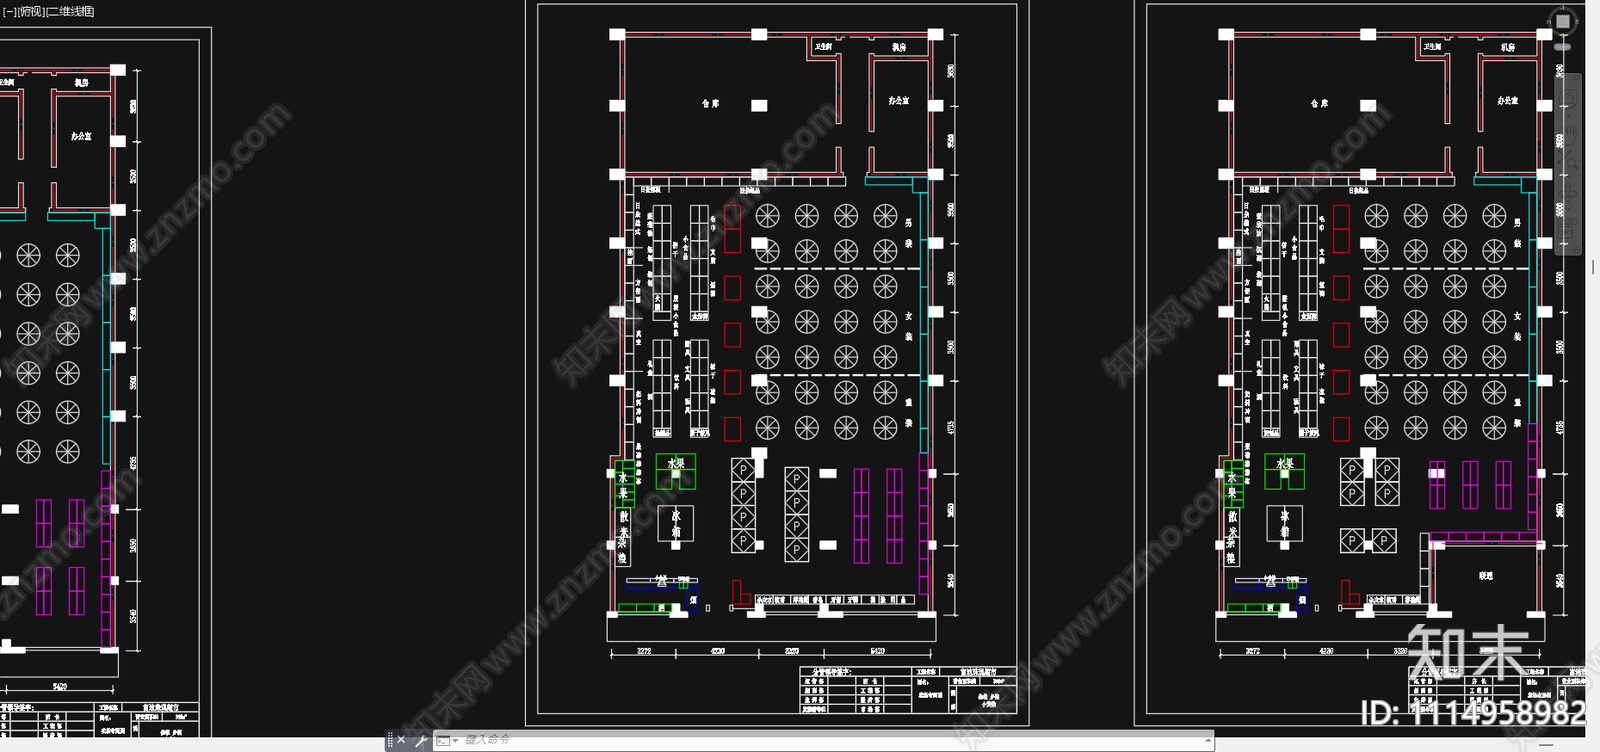Click the 仓库 label in right plan

[x=1319, y=103]
